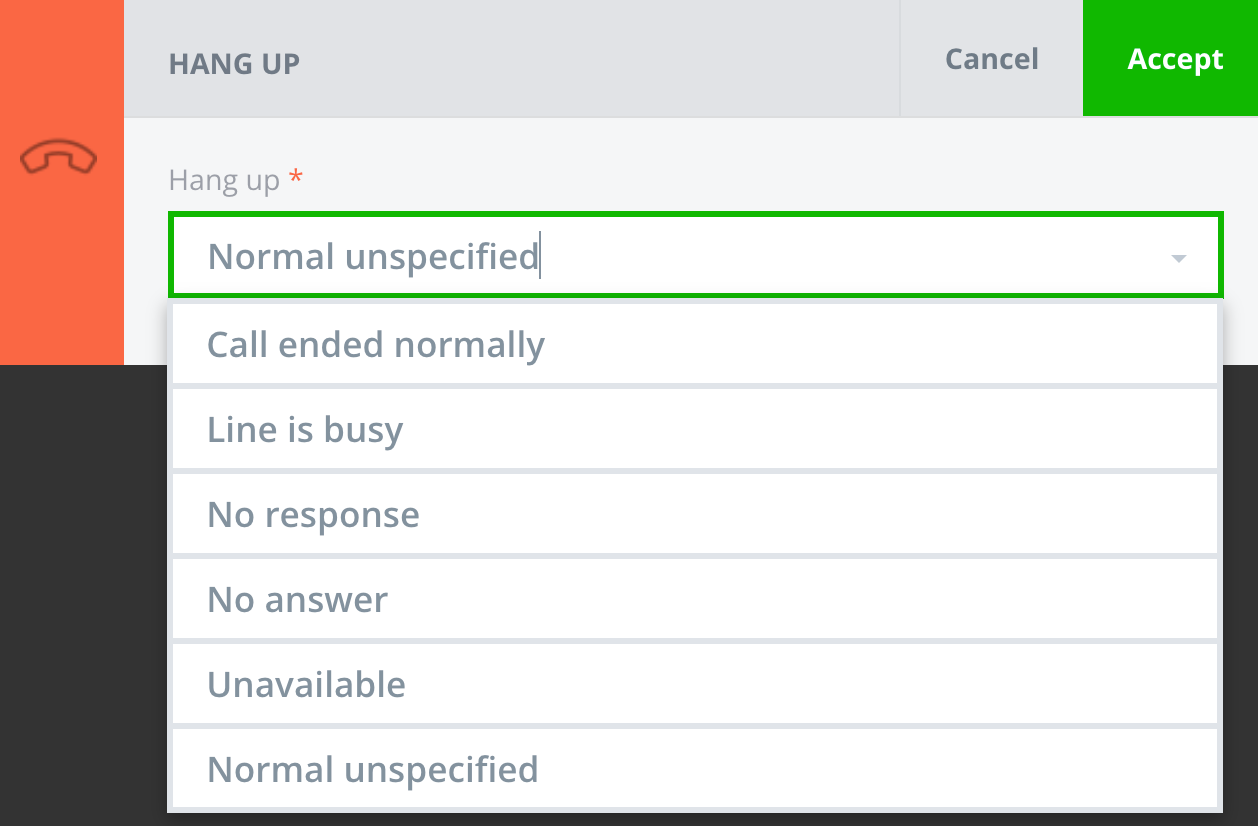
Task: Click the typed 'Normal unspecified' text in the field
Action: pyautogui.click(x=373, y=257)
